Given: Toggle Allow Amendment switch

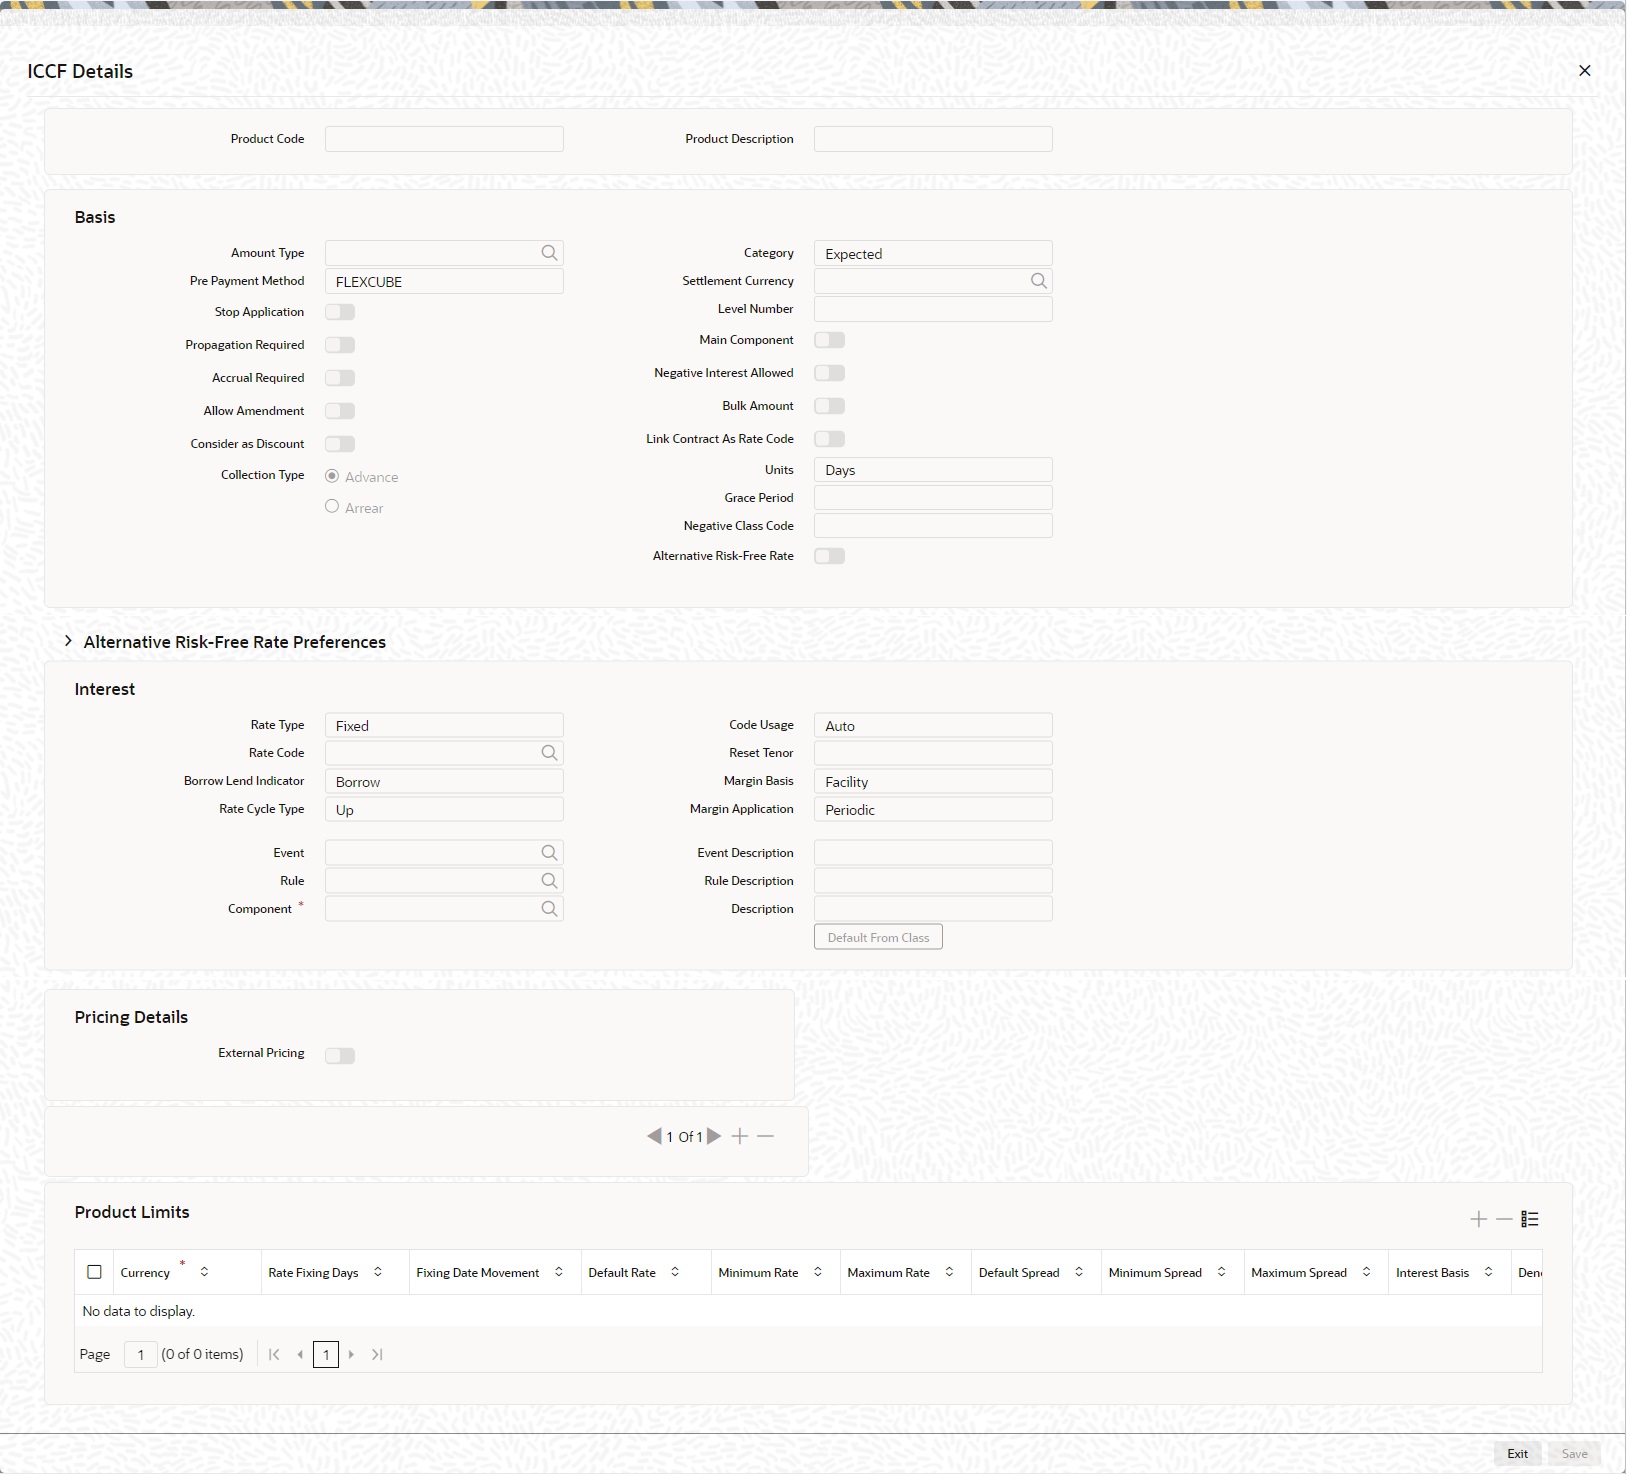Looking at the screenshot, I should point(340,411).
